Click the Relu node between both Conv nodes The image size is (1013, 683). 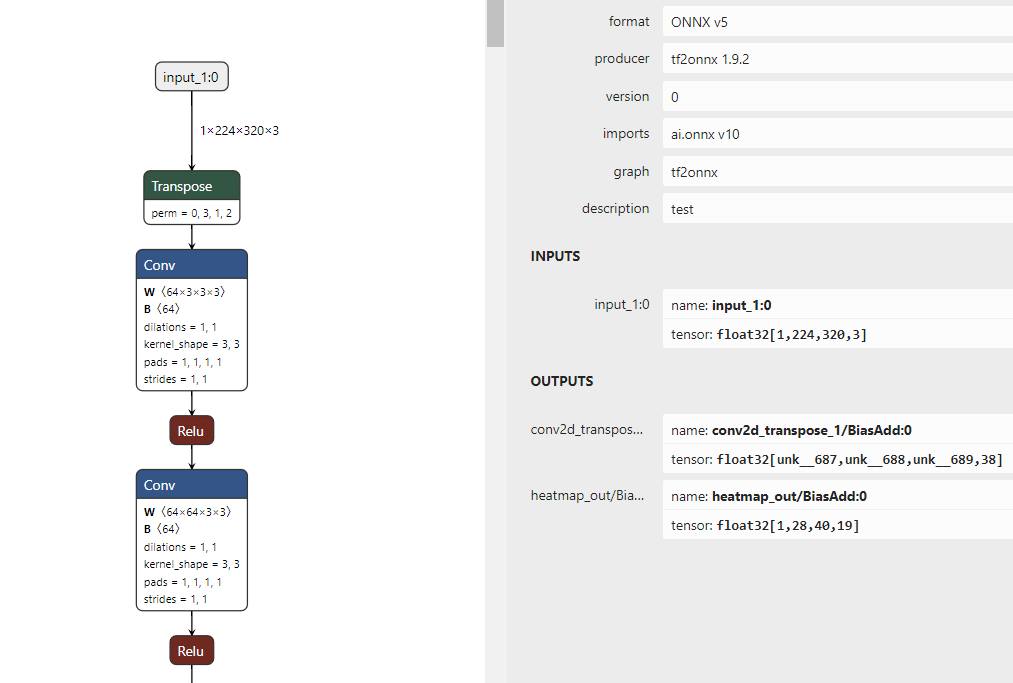[191, 431]
